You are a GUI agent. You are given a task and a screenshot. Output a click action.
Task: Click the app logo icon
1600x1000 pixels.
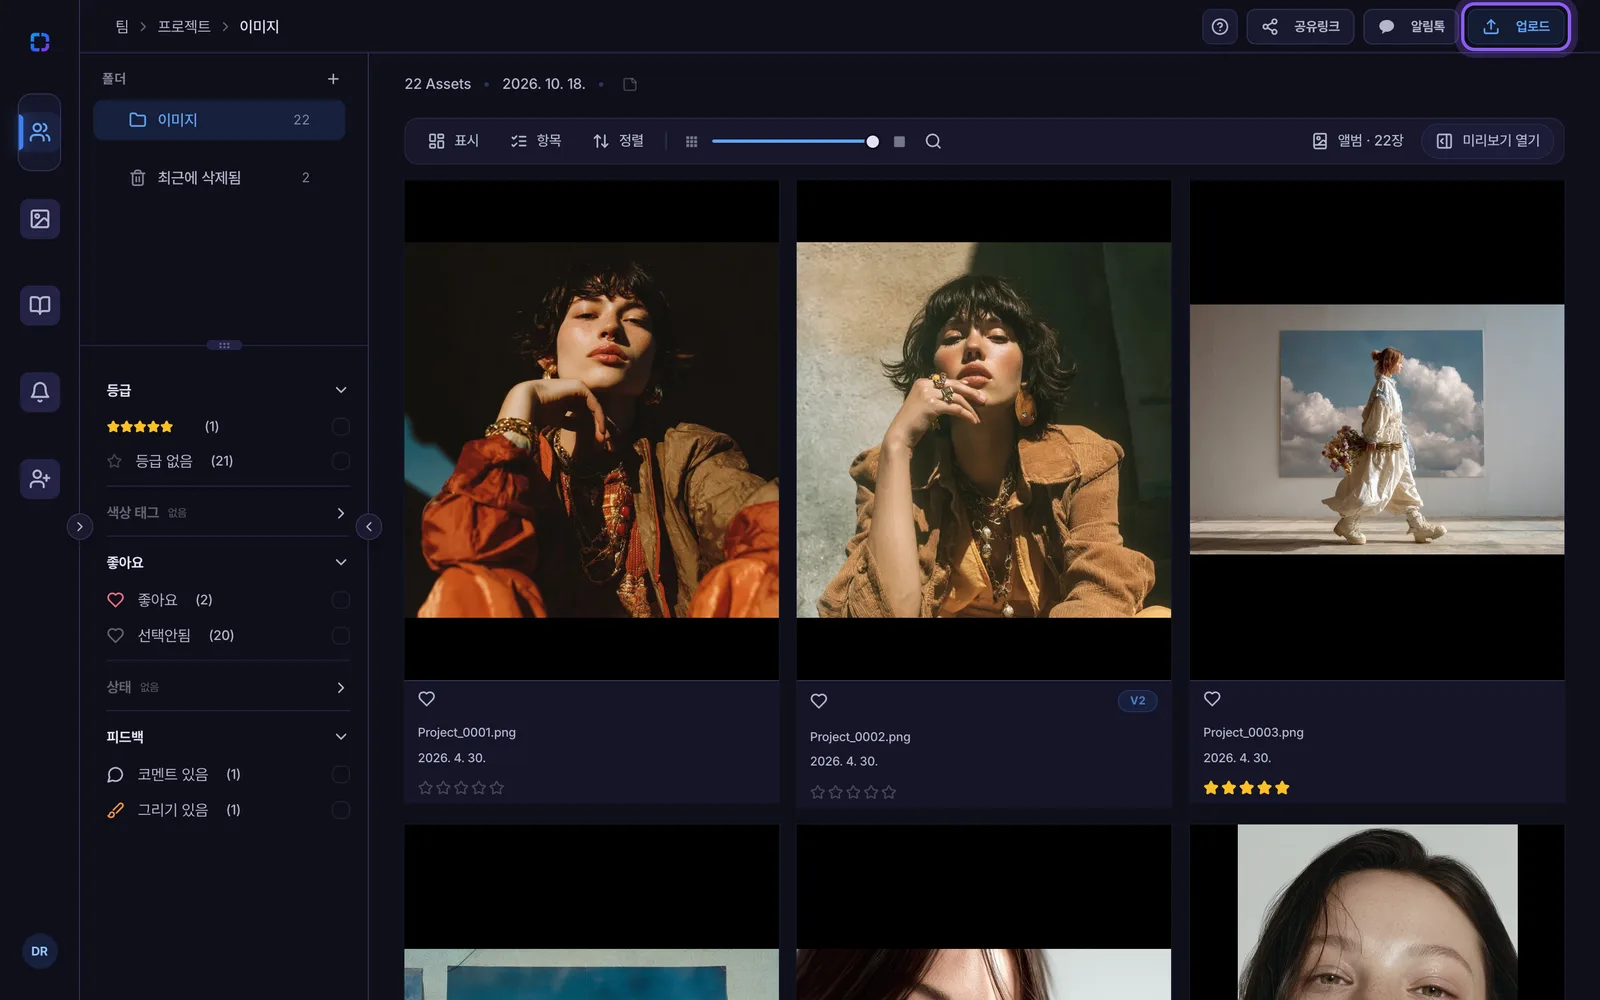coord(40,42)
